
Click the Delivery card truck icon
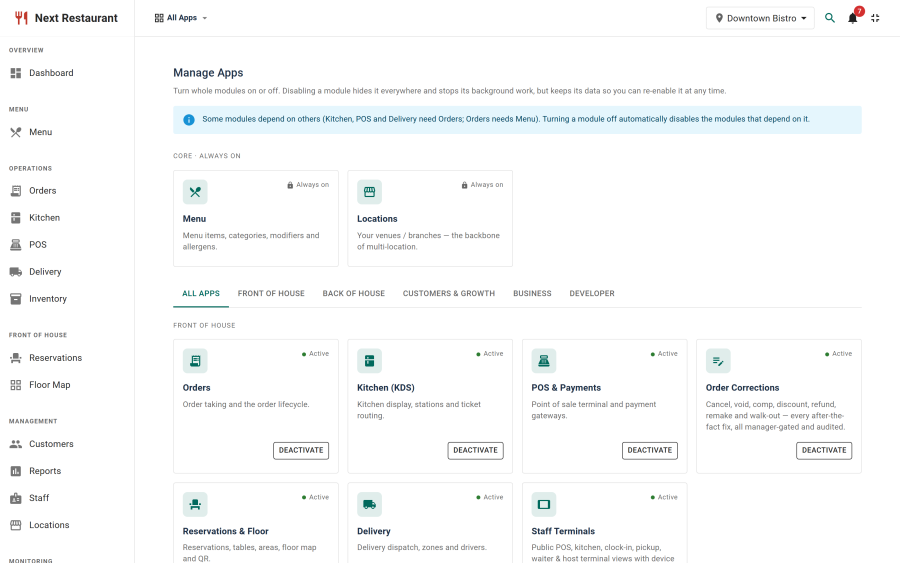click(x=370, y=504)
